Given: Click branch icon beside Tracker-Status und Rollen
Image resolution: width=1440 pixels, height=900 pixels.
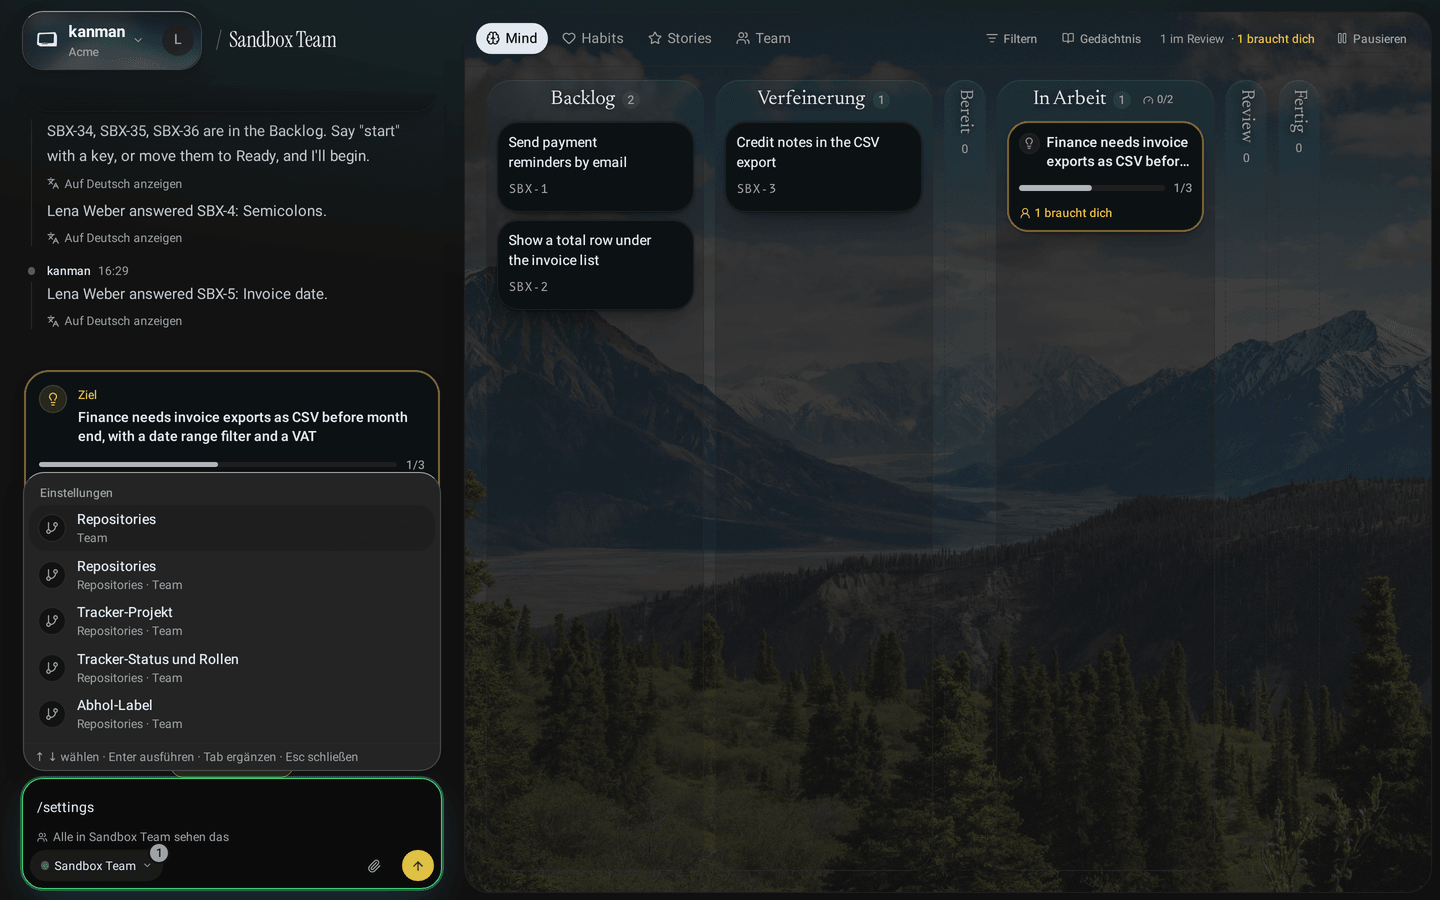Looking at the screenshot, I should 52,668.
